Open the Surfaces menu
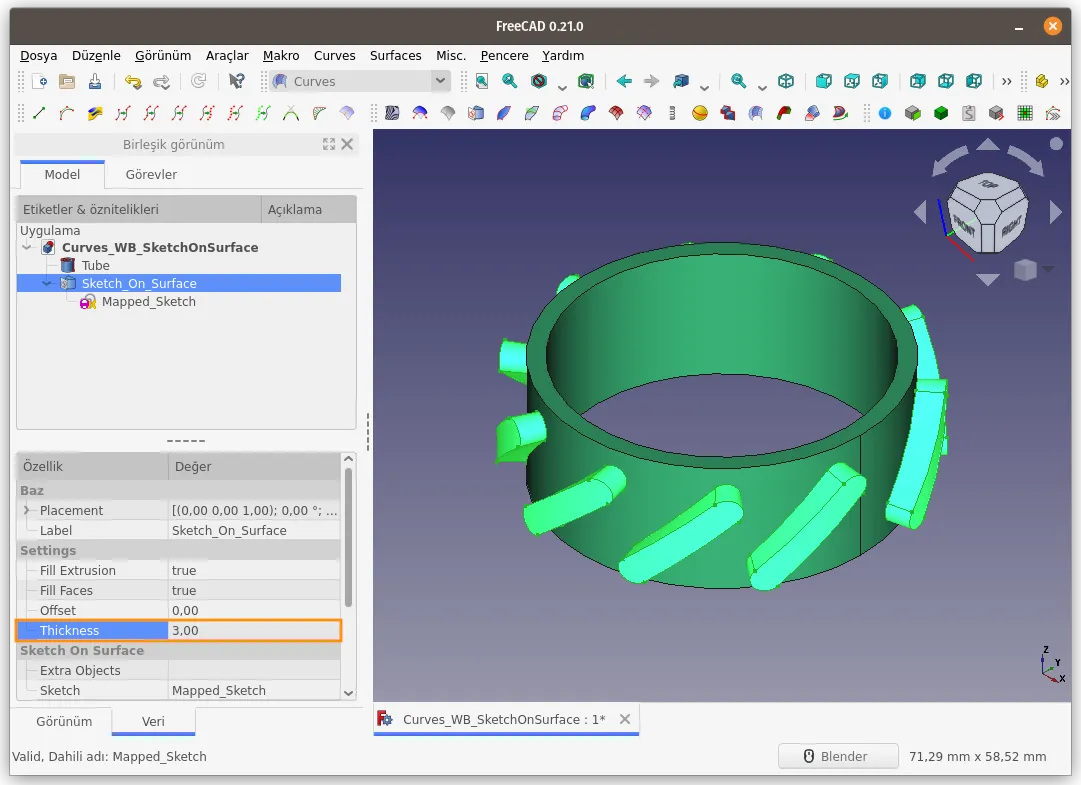Viewport: 1081px width, 785px height. point(395,55)
